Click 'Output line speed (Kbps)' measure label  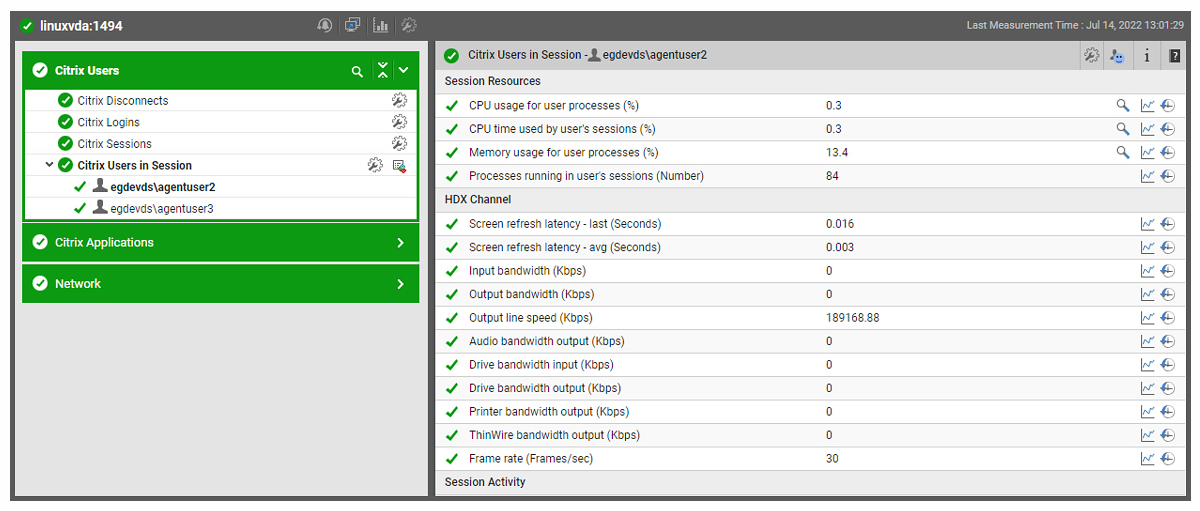pyautogui.click(x=531, y=318)
